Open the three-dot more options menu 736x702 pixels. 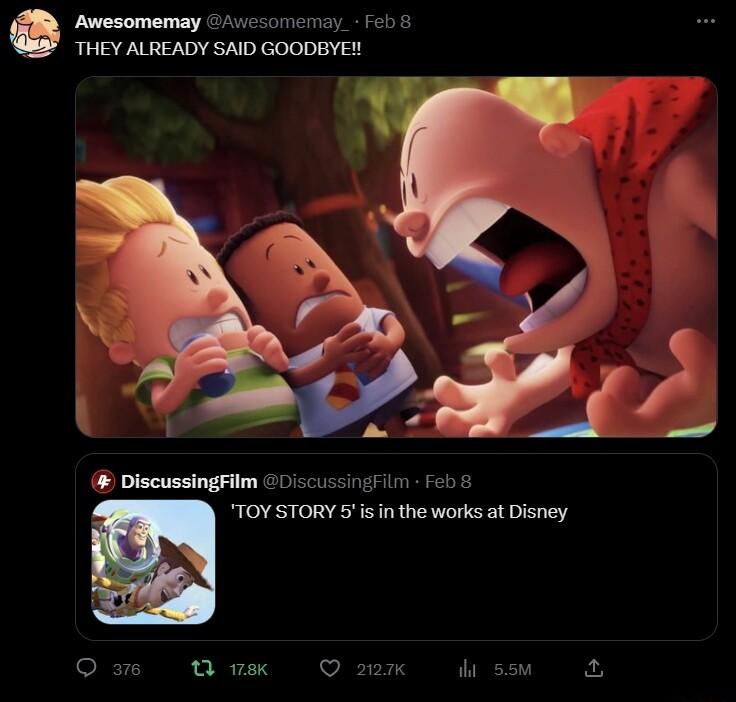(706, 21)
